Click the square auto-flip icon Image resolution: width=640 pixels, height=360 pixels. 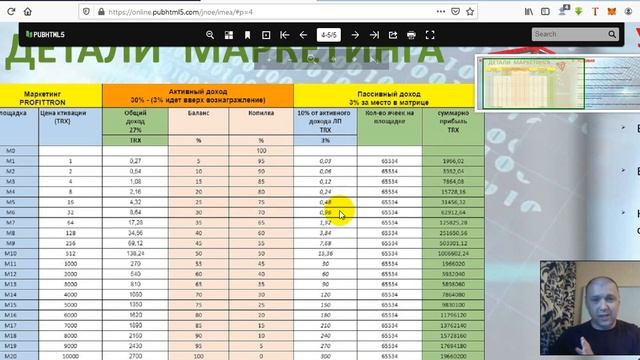point(266,35)
